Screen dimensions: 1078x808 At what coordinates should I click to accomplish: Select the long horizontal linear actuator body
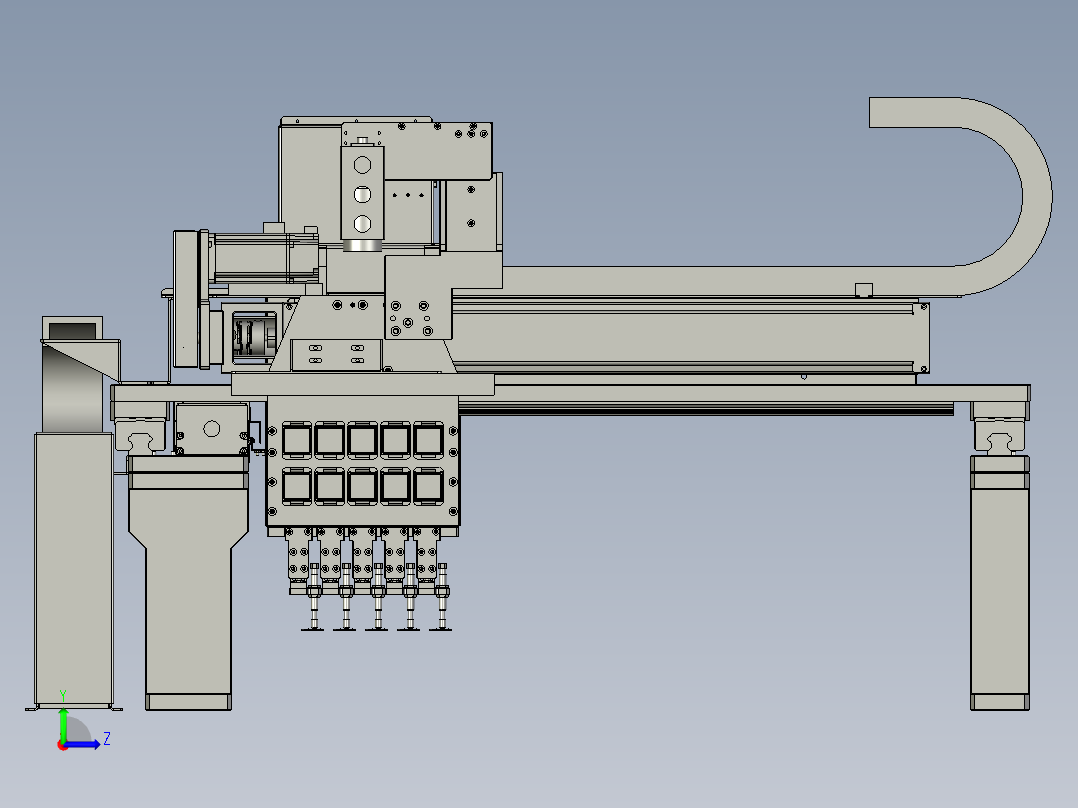(x=688, y=338)
